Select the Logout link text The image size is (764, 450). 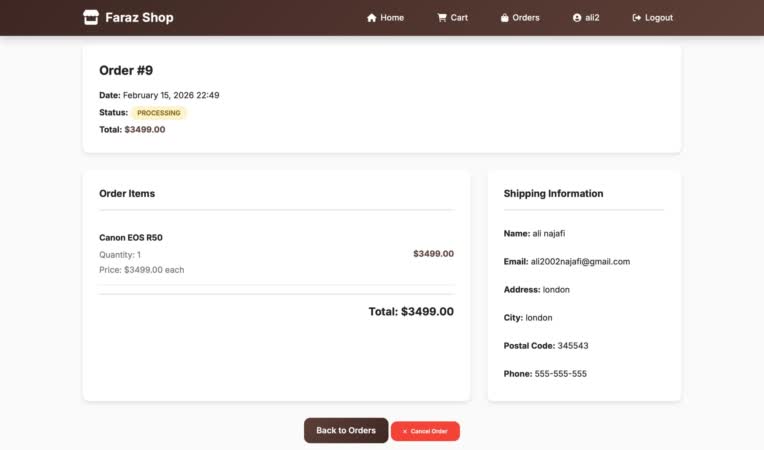659,18
